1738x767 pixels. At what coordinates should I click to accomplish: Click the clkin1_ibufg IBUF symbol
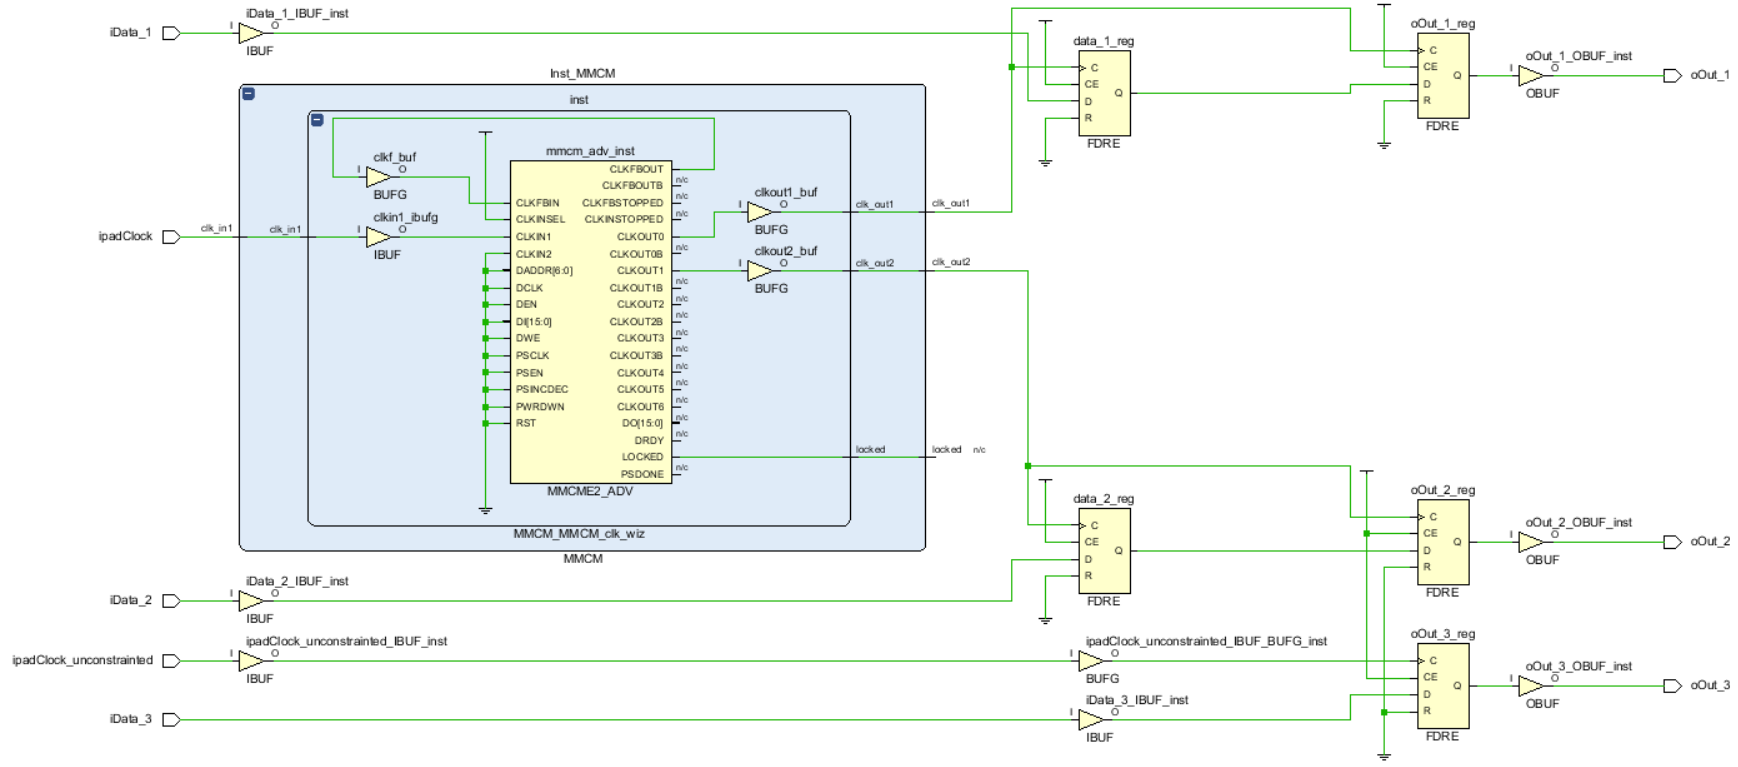click(378, 237)
